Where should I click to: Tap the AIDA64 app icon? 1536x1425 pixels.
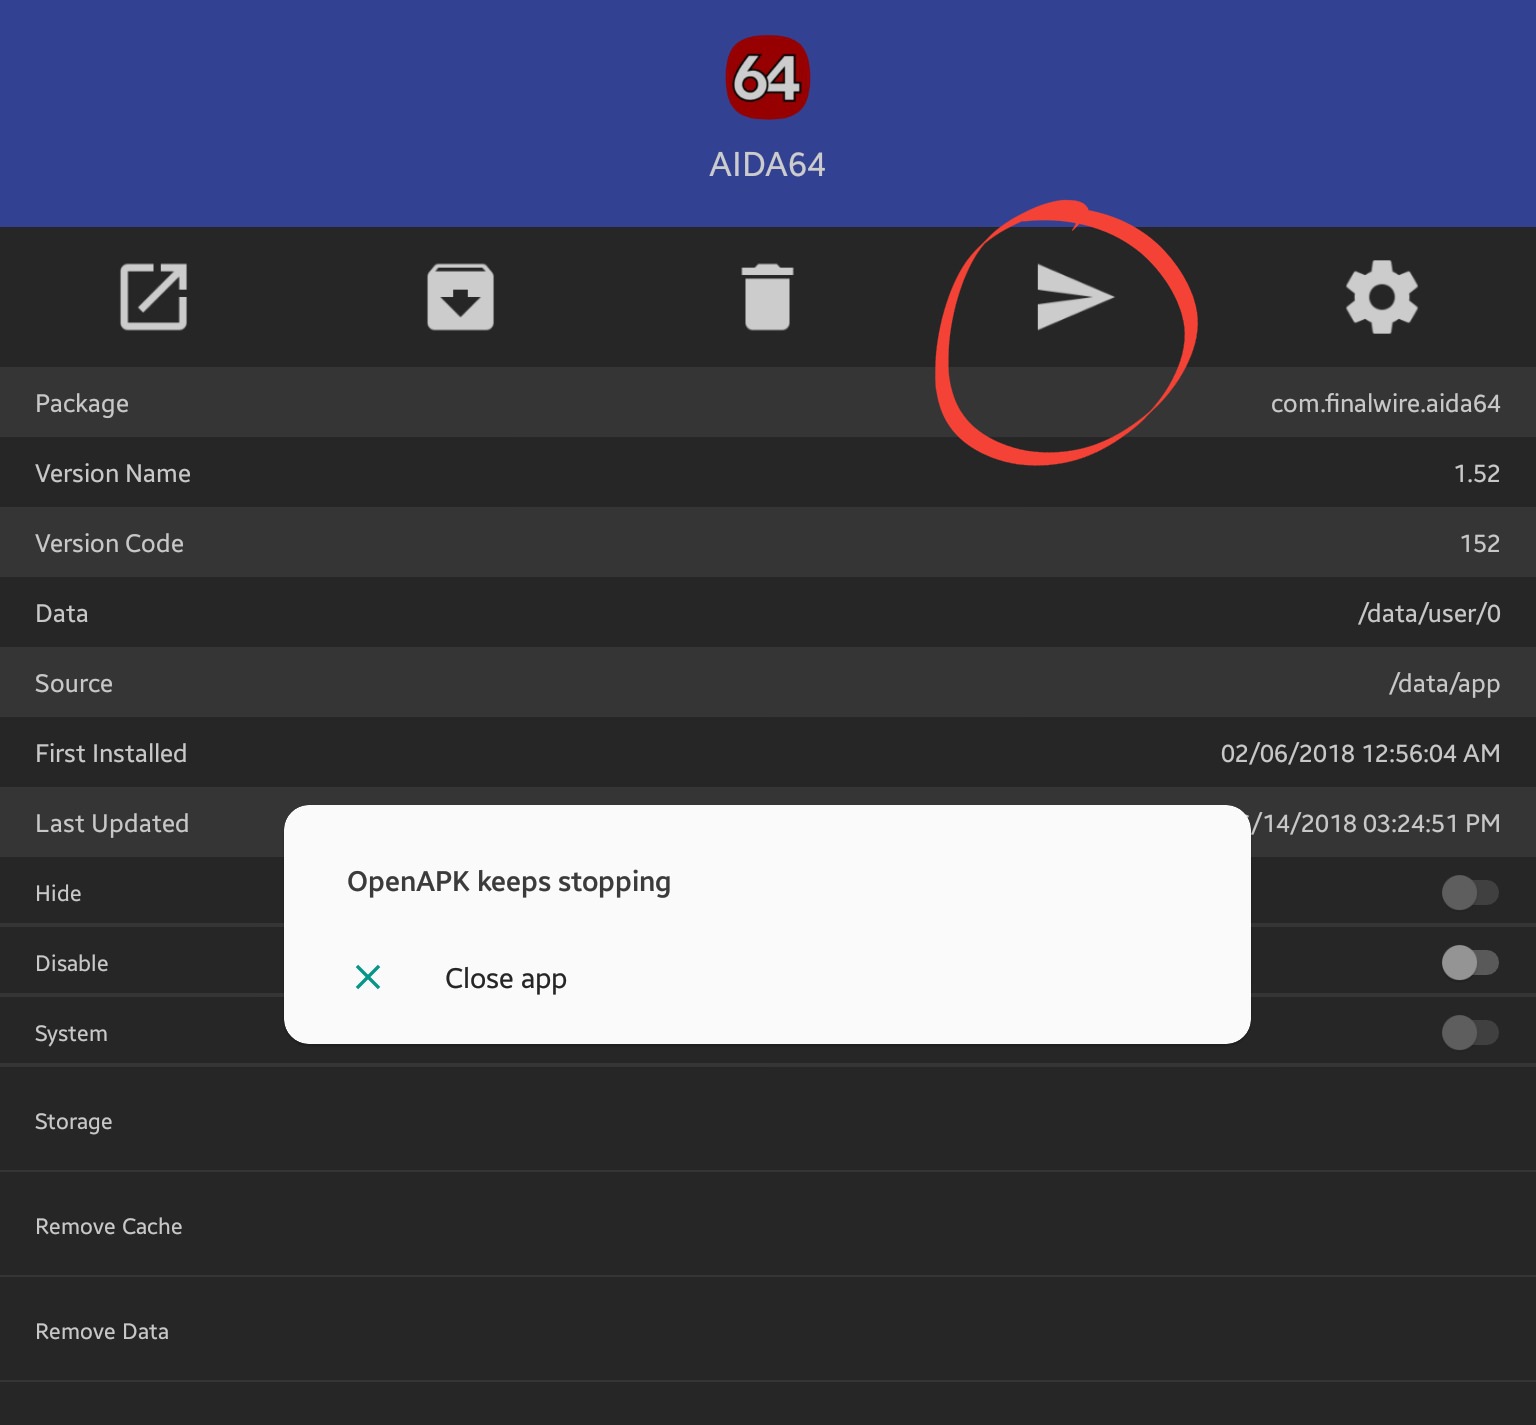point(767,77)
